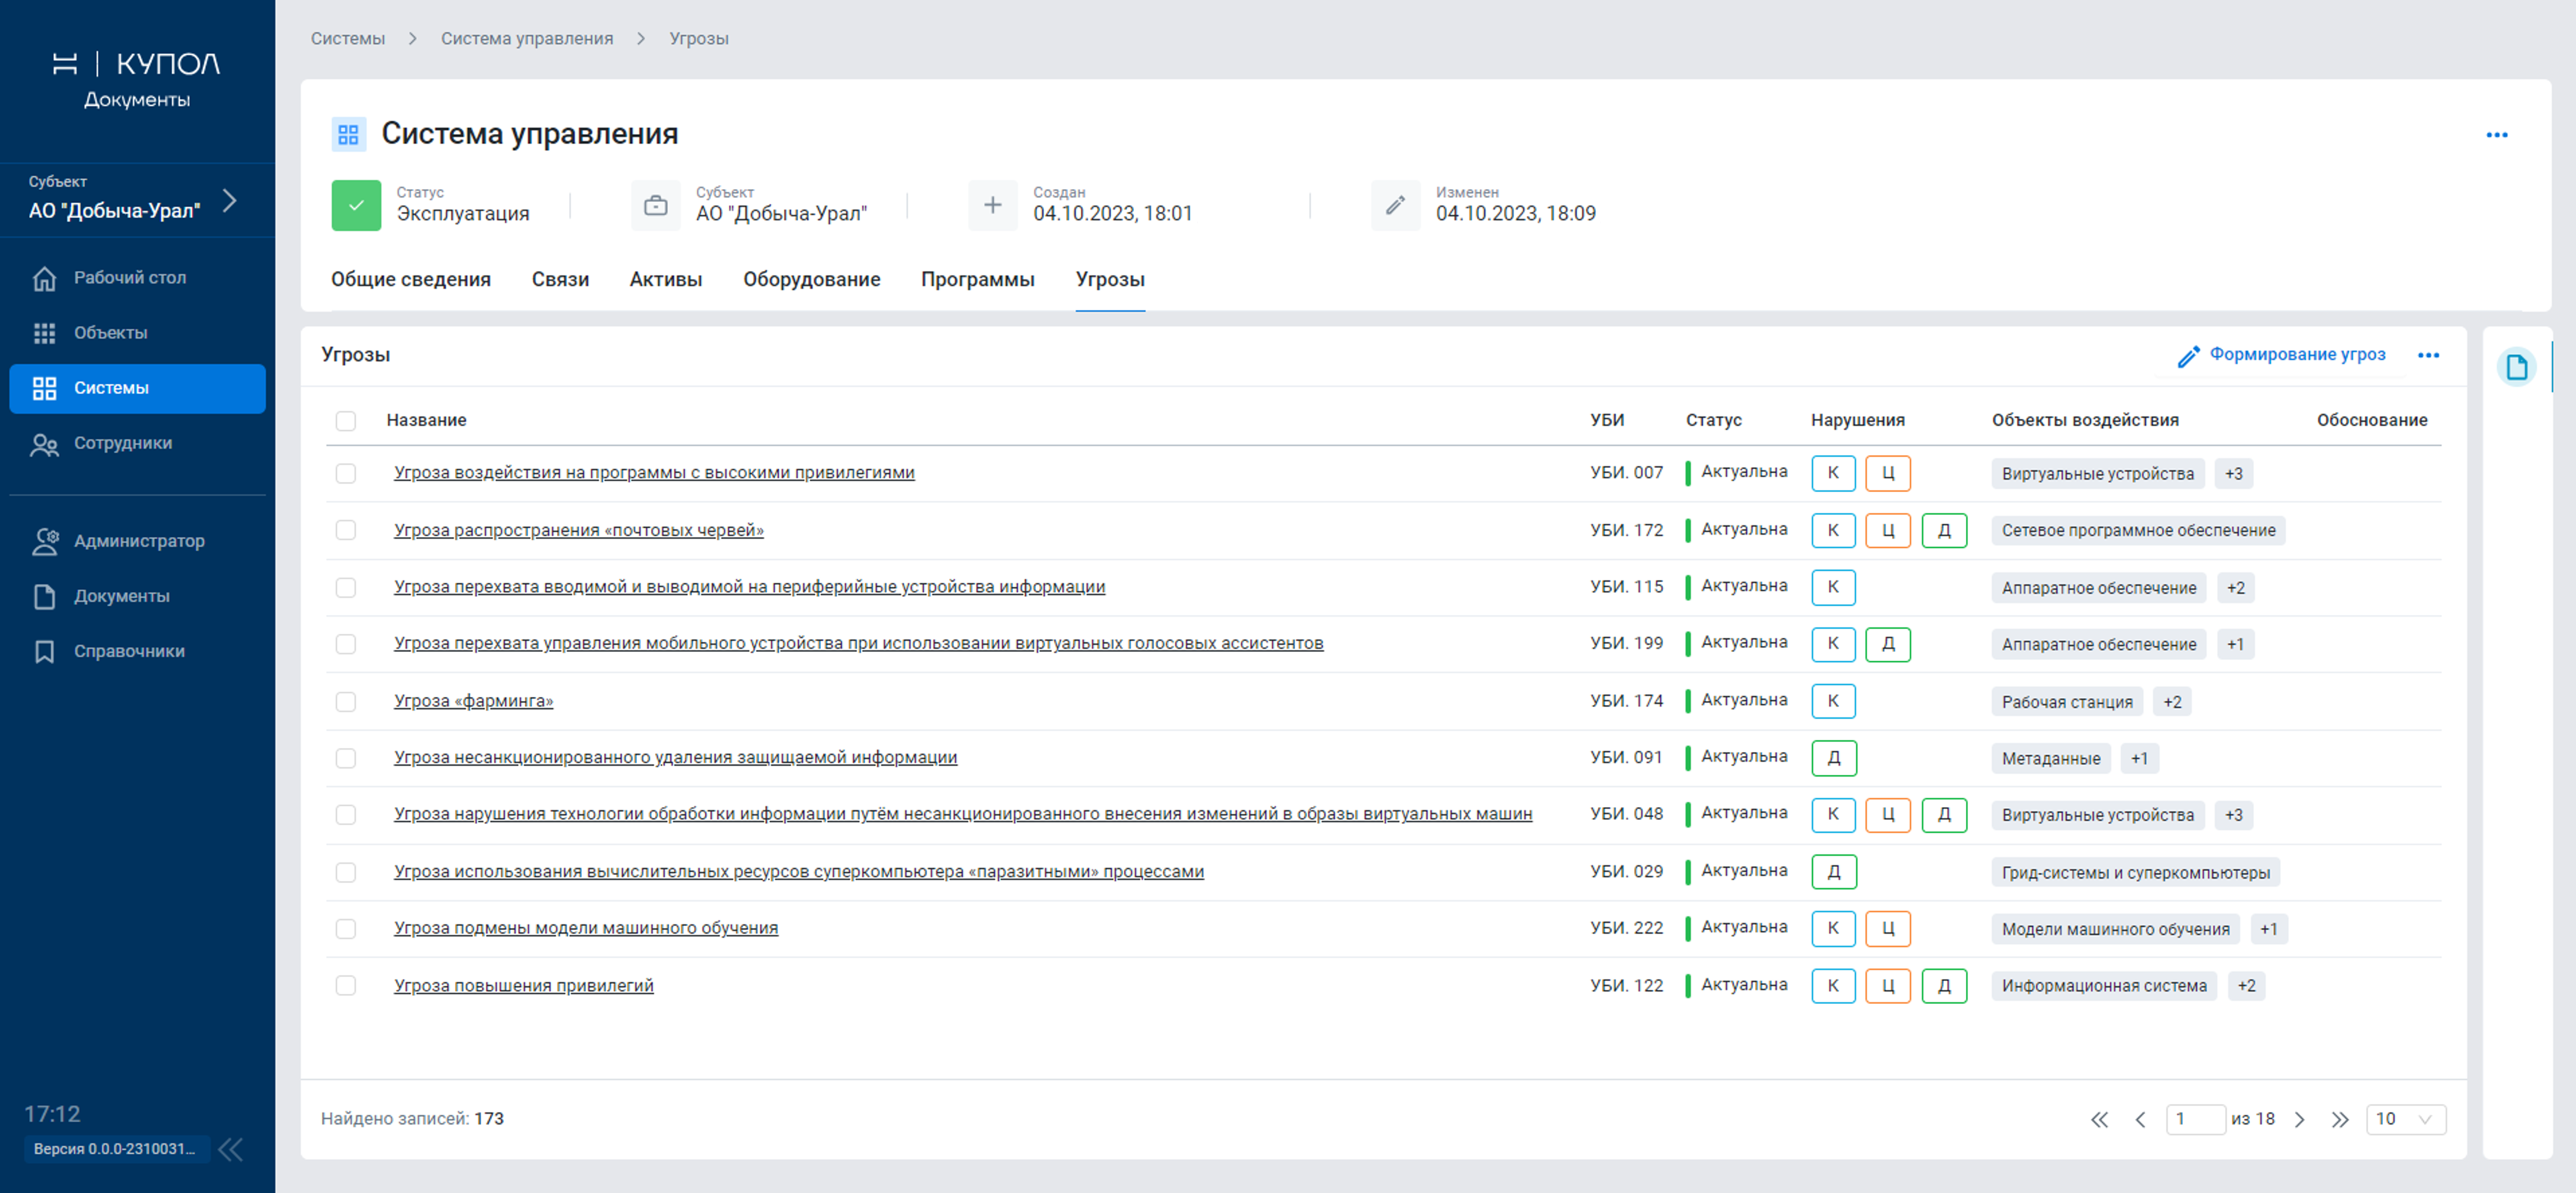This screenshot has height=1193, width=2576.
Task: Click the pencil icon near Формирование угроз
Action: tap(2187, 356)
